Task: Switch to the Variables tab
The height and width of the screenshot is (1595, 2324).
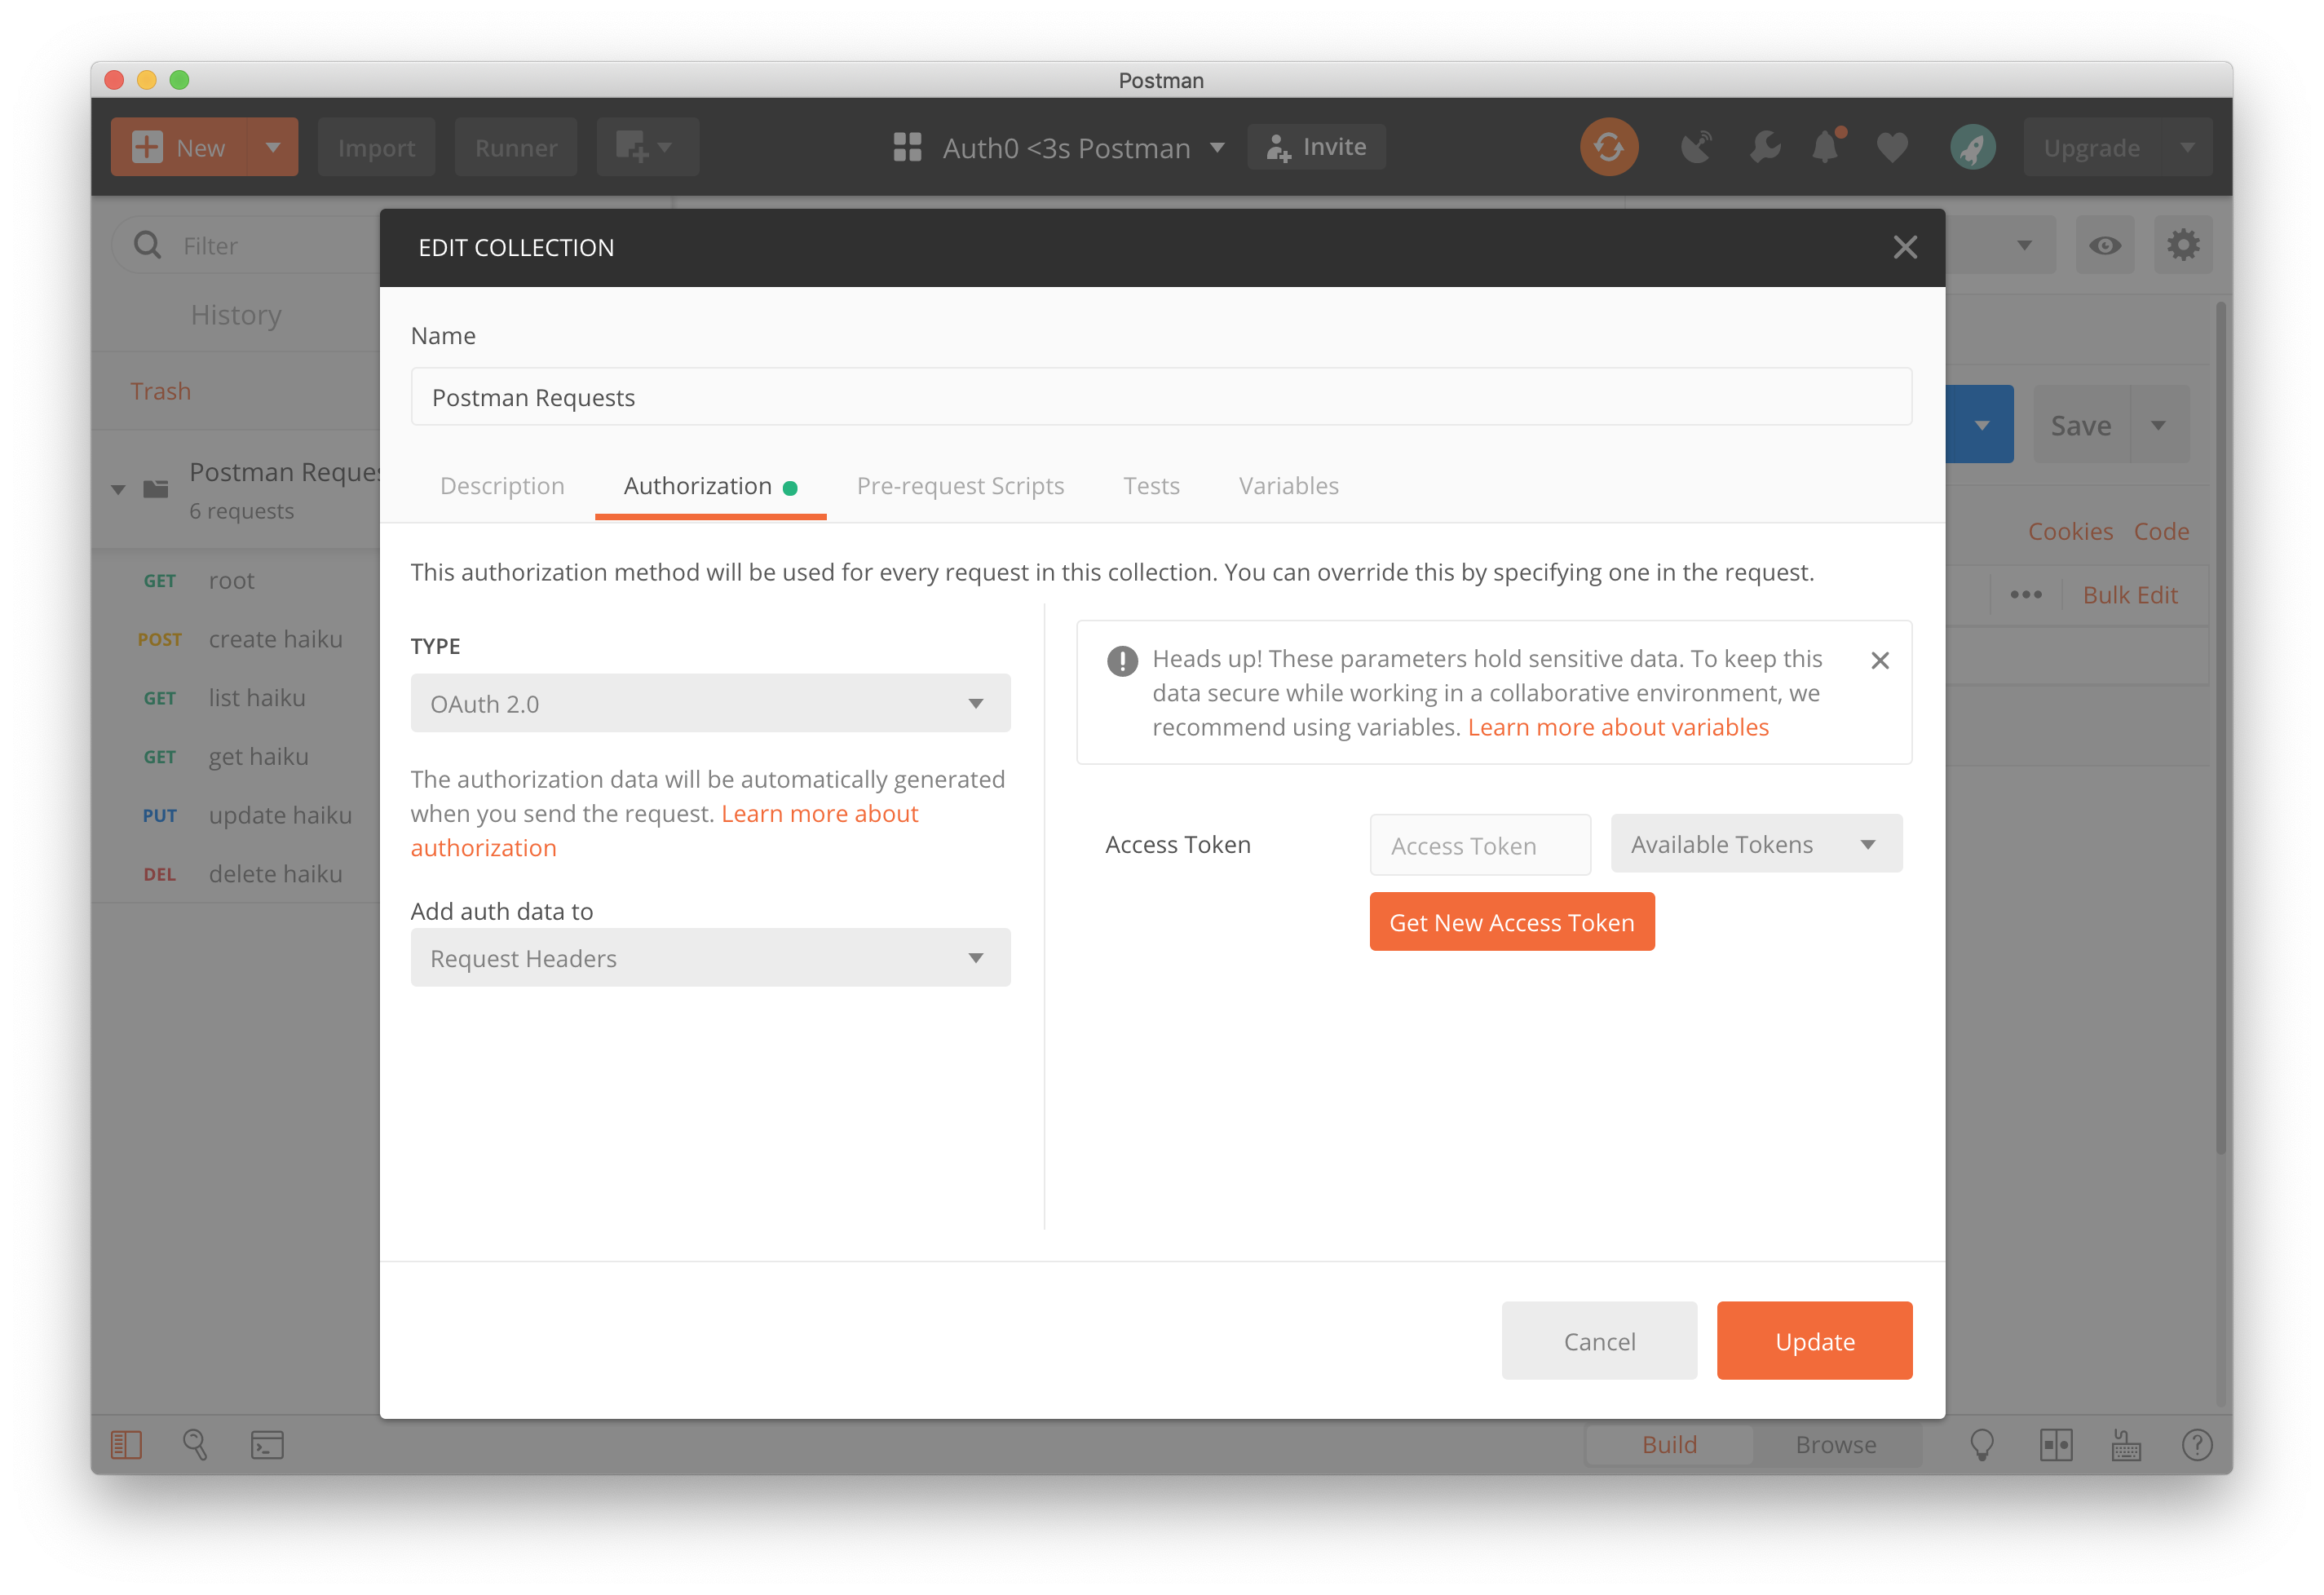Action: click(1286, 486)
